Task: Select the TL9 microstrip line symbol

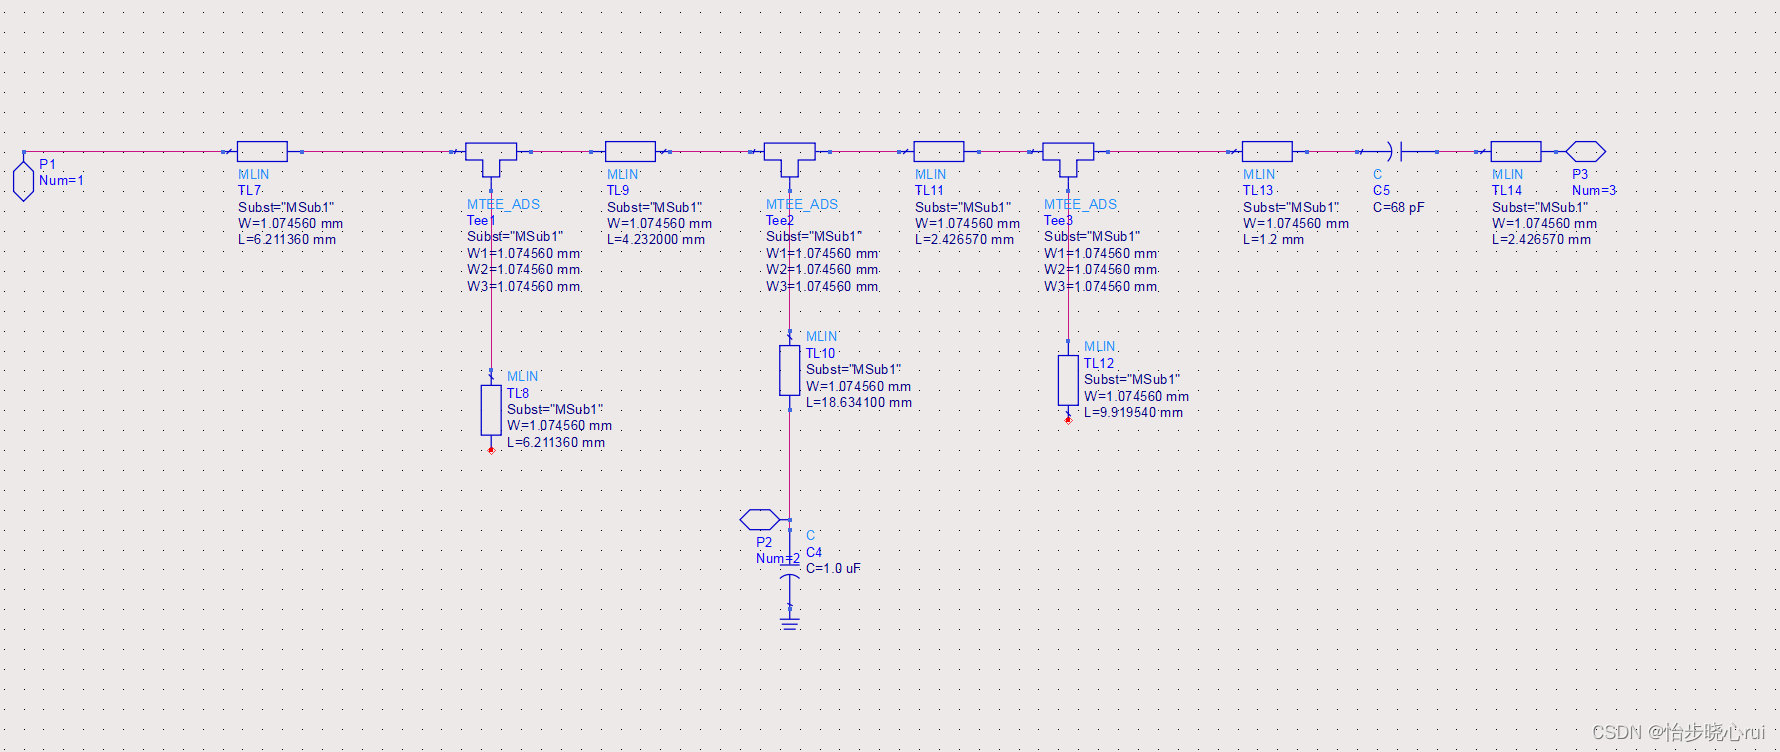Action: [630, 151]
